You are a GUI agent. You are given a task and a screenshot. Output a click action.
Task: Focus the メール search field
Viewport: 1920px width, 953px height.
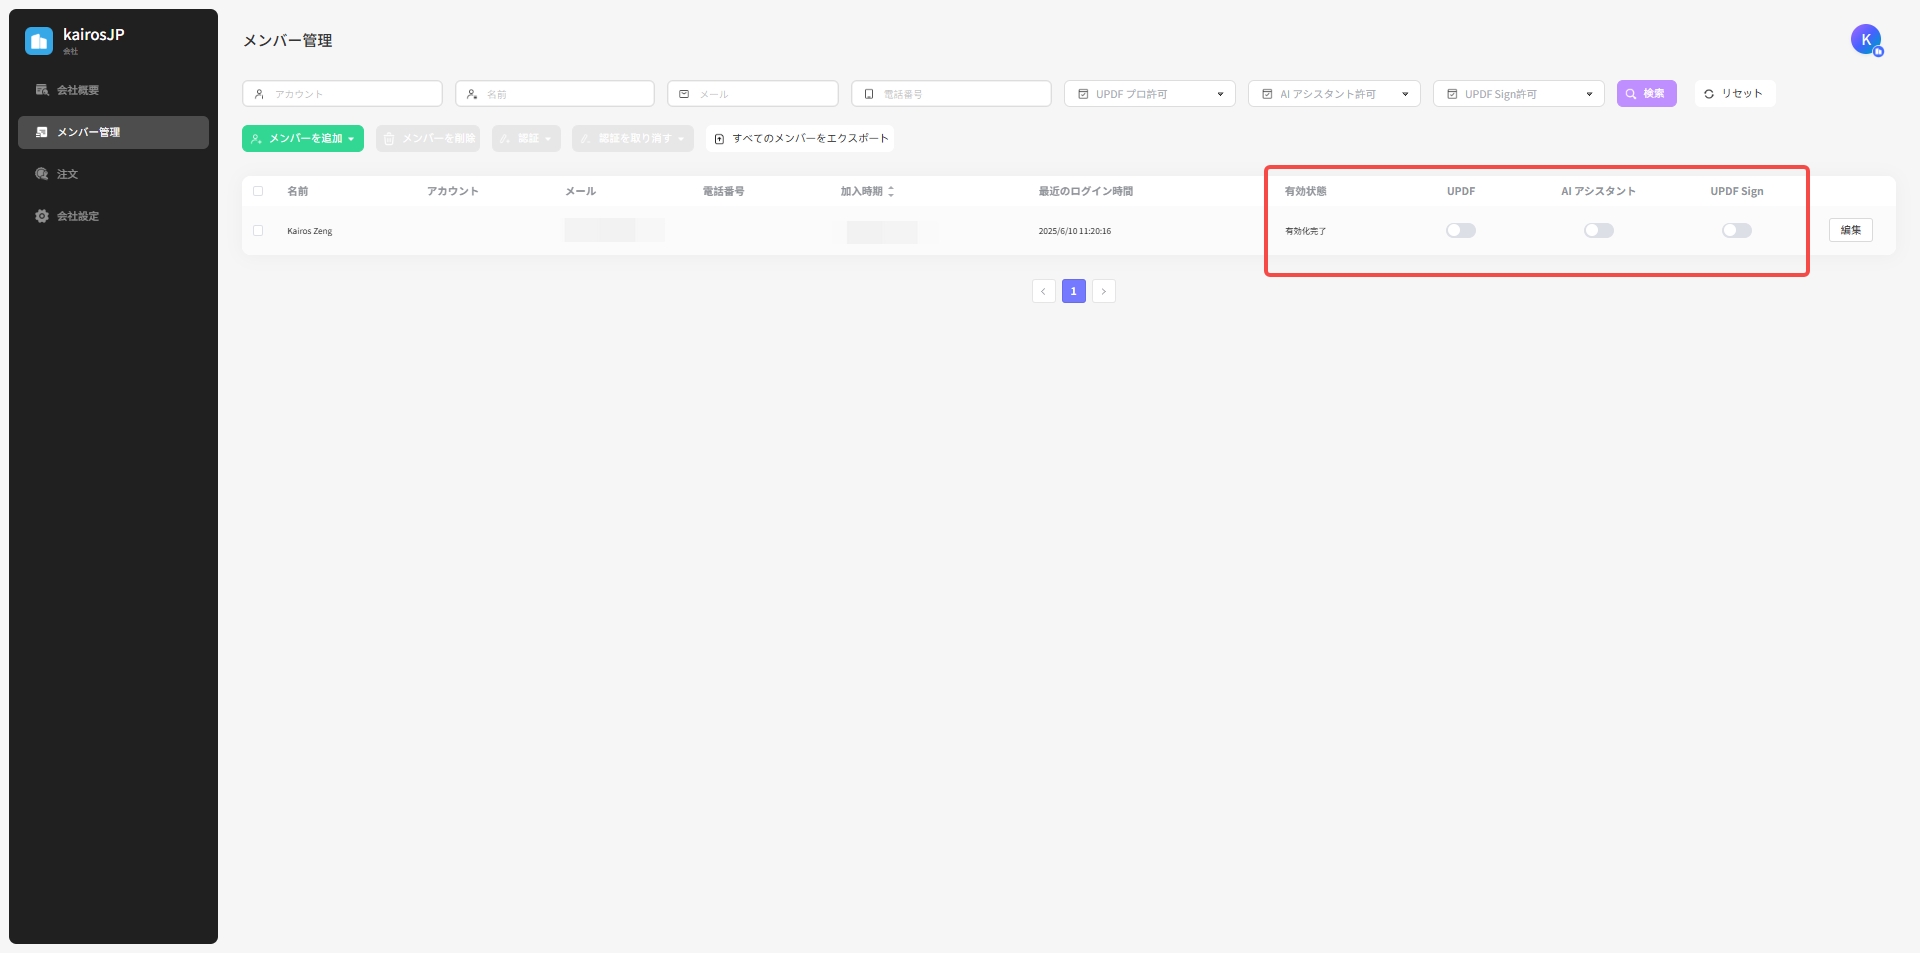tap(753, 94)
